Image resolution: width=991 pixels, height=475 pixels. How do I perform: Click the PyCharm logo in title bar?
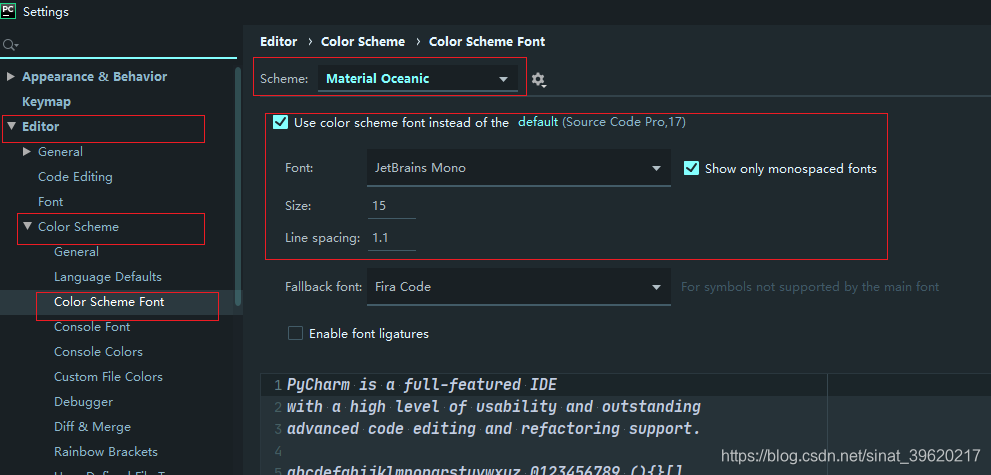[x=9, y=11]
